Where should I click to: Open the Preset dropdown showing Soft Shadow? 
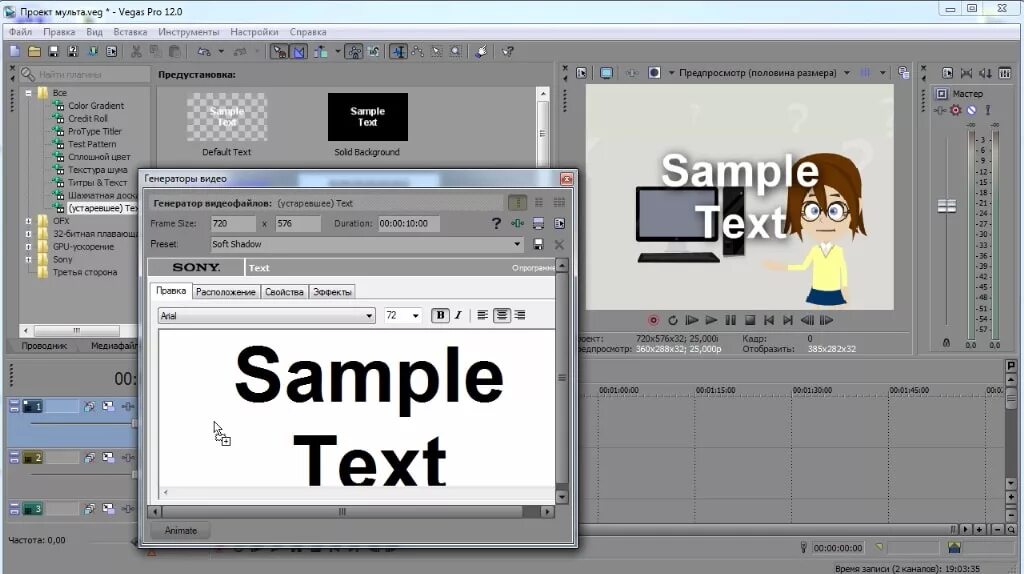pos(366,244)
